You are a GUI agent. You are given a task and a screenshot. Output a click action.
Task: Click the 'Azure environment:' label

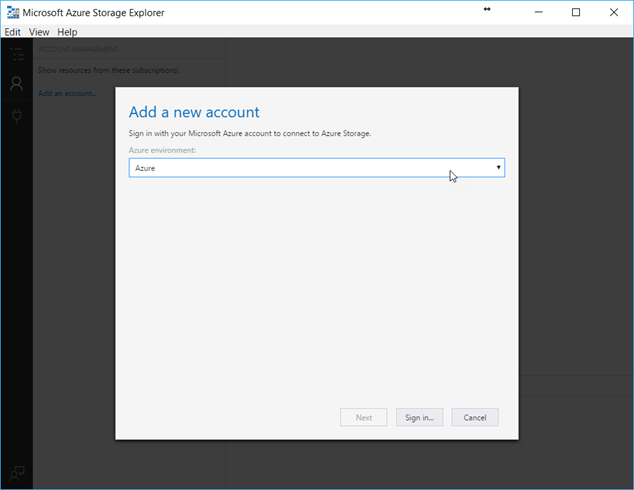pyautogui.click(x=162, y=150)
